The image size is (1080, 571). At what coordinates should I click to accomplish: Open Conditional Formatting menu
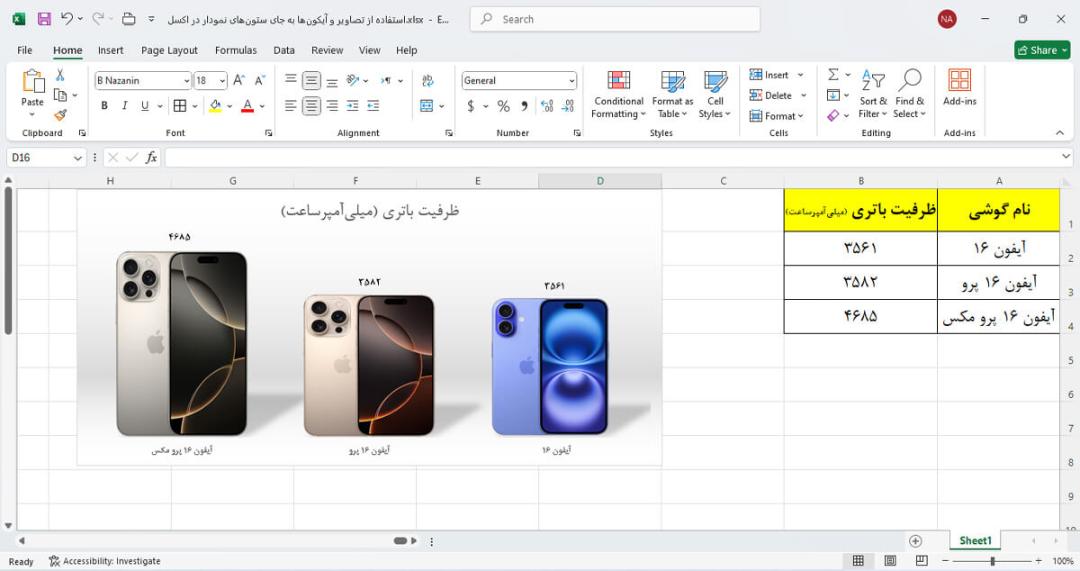coord(618,94)
